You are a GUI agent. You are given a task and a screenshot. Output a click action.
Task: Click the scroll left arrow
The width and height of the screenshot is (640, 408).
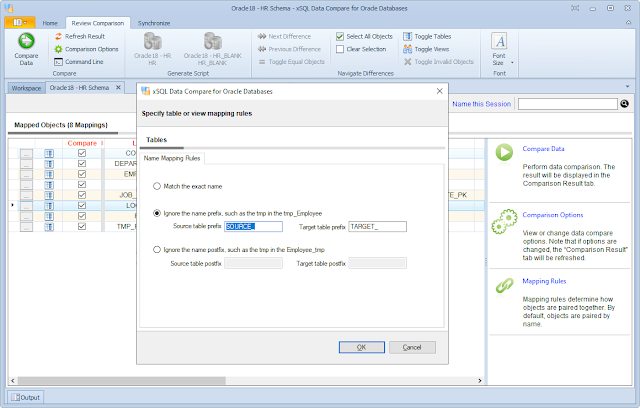[13, 381]
